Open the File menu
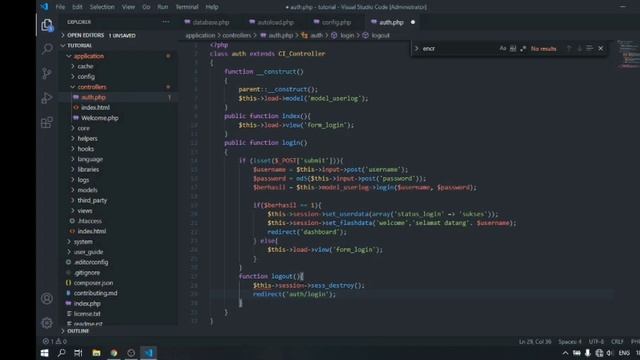Viewport: 640px width, 360px height. tap(60, 7)
